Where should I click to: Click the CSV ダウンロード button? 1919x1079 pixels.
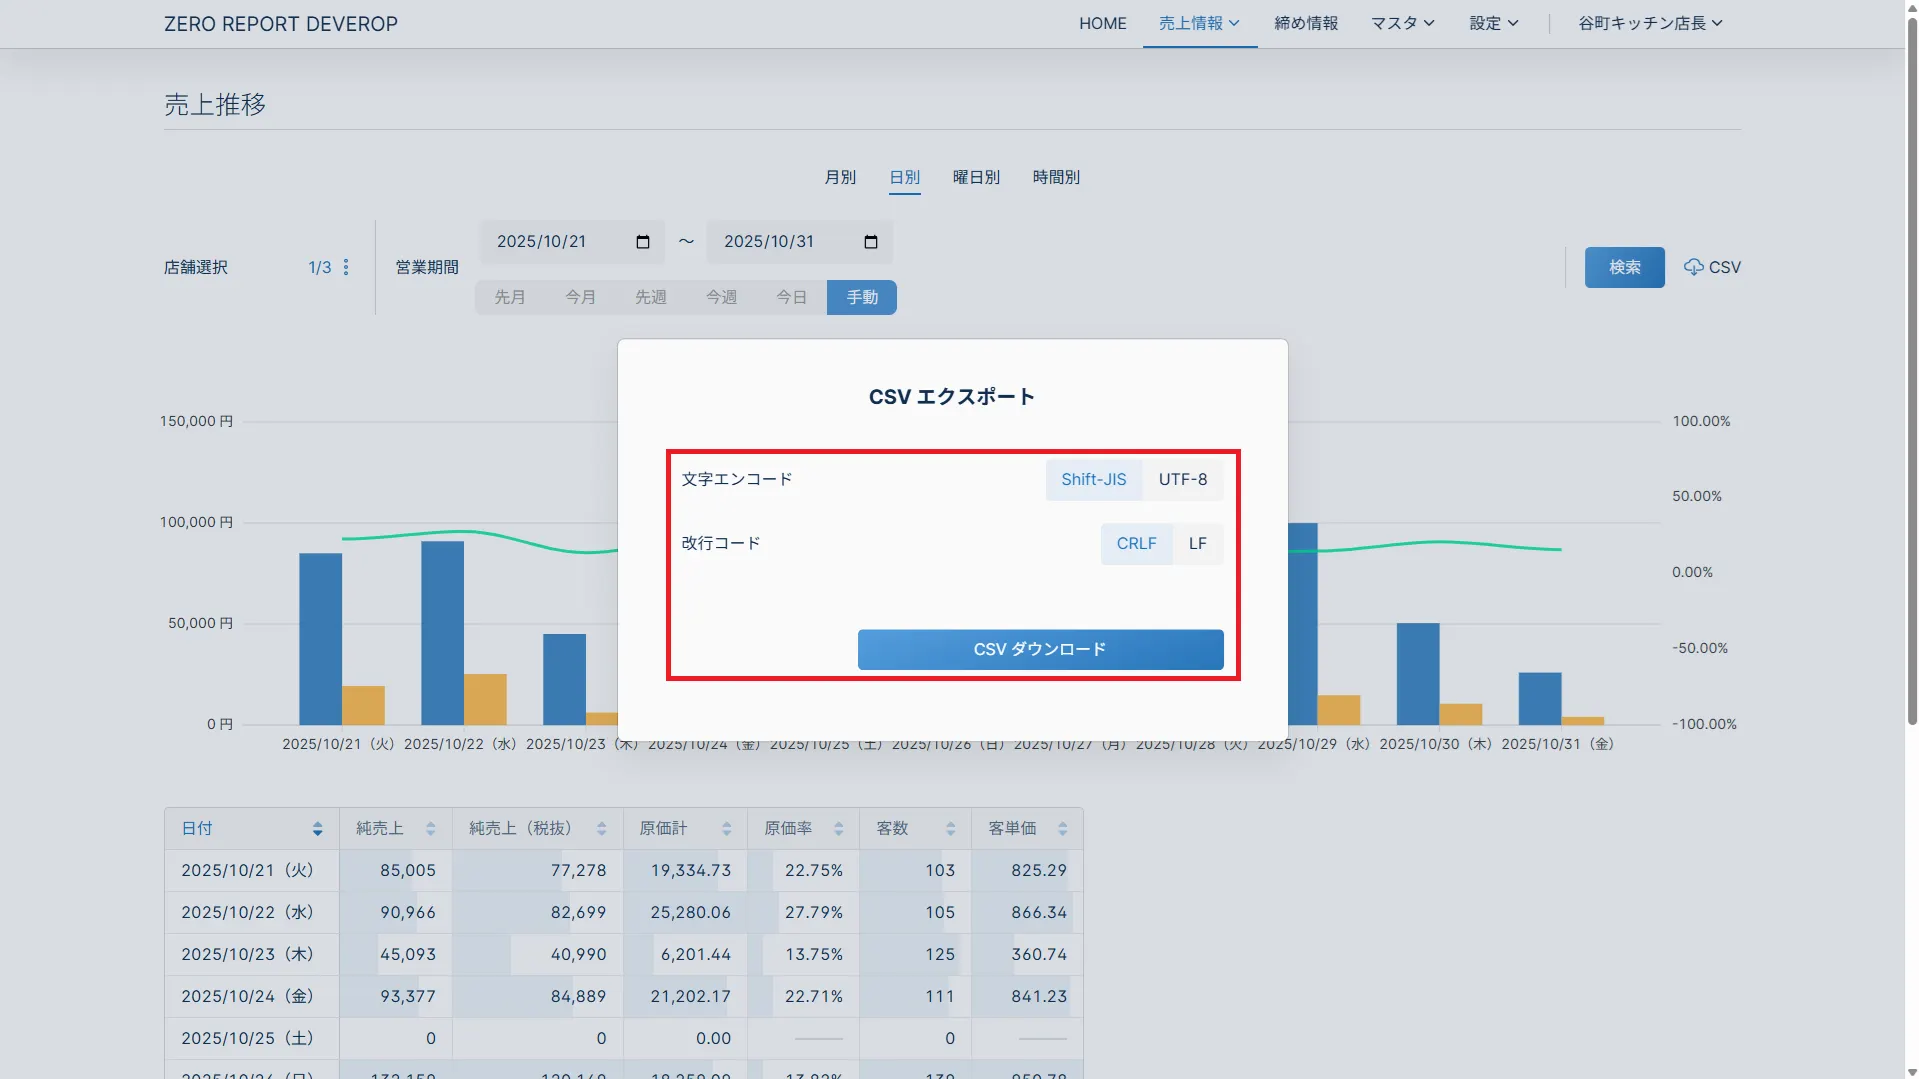[x=1040, y=650]
